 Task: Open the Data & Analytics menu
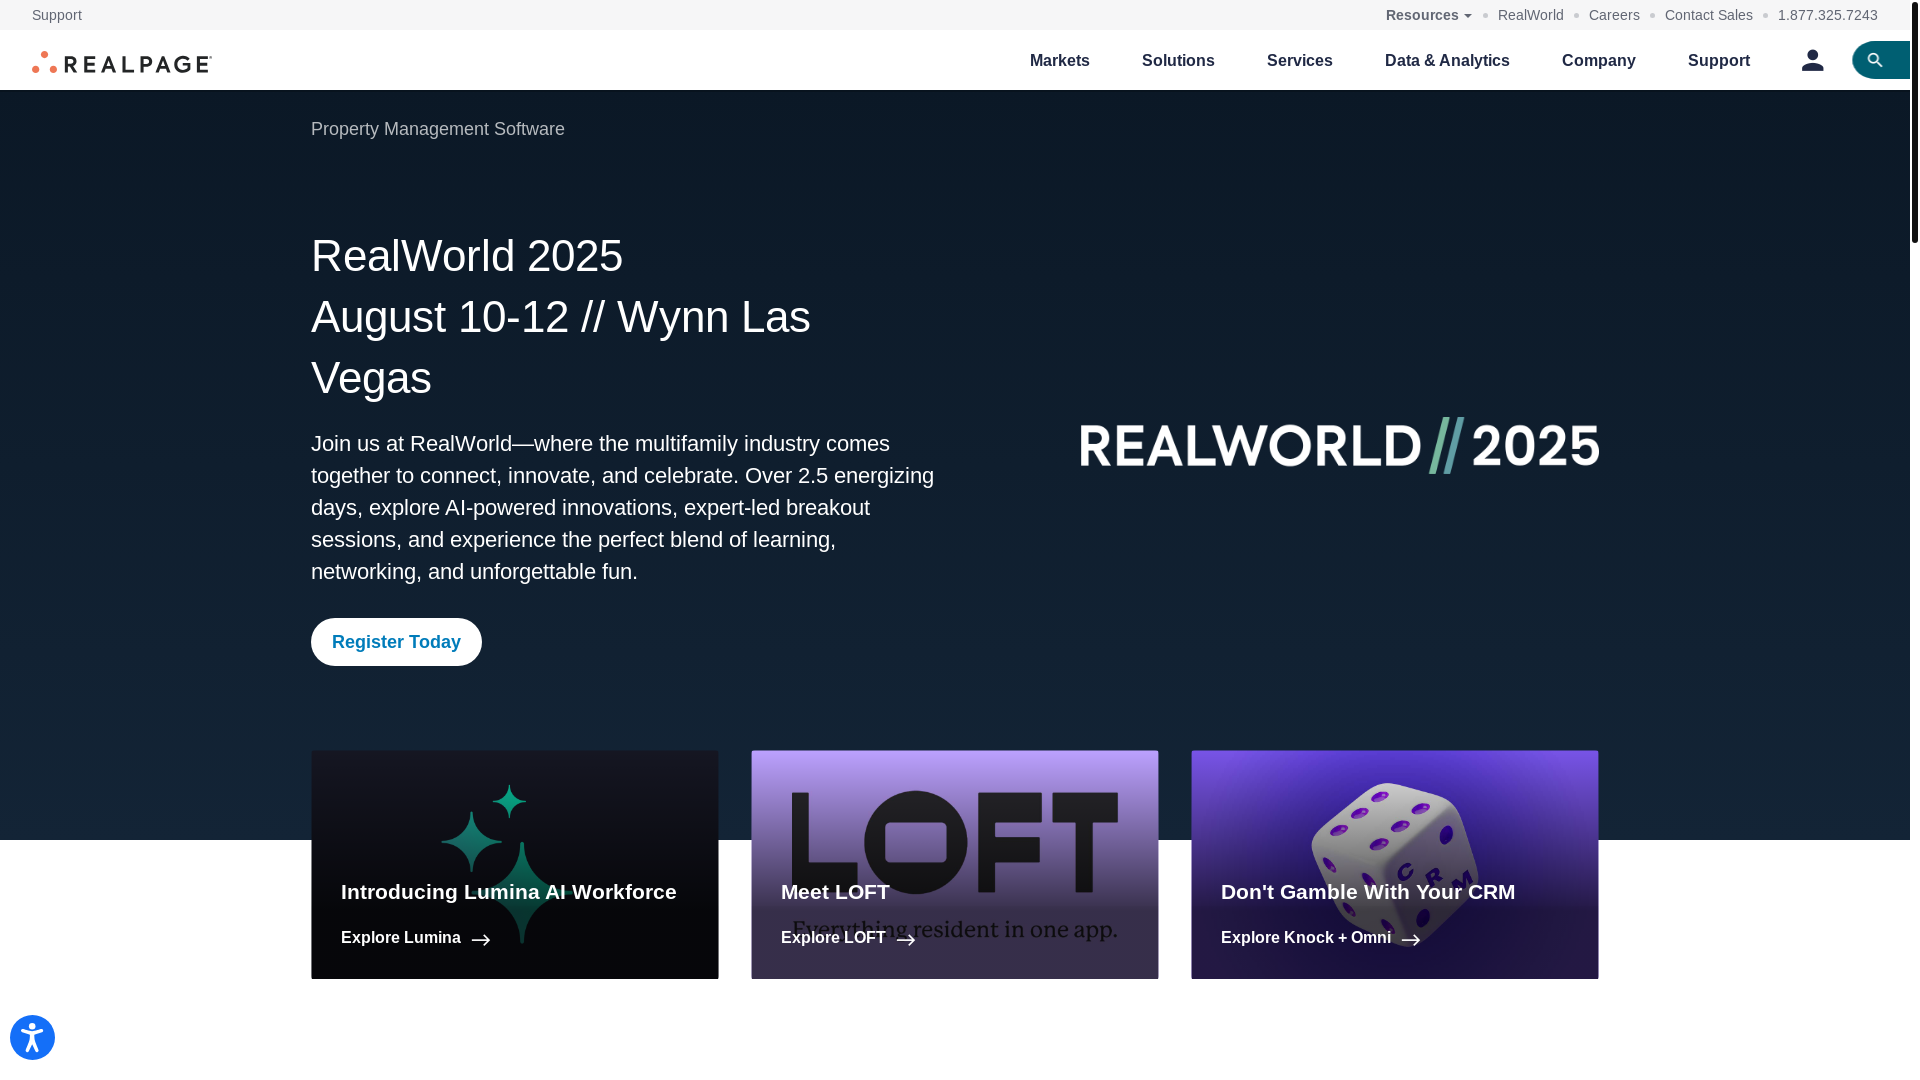pyautogui.click(x=1447, y=60)
